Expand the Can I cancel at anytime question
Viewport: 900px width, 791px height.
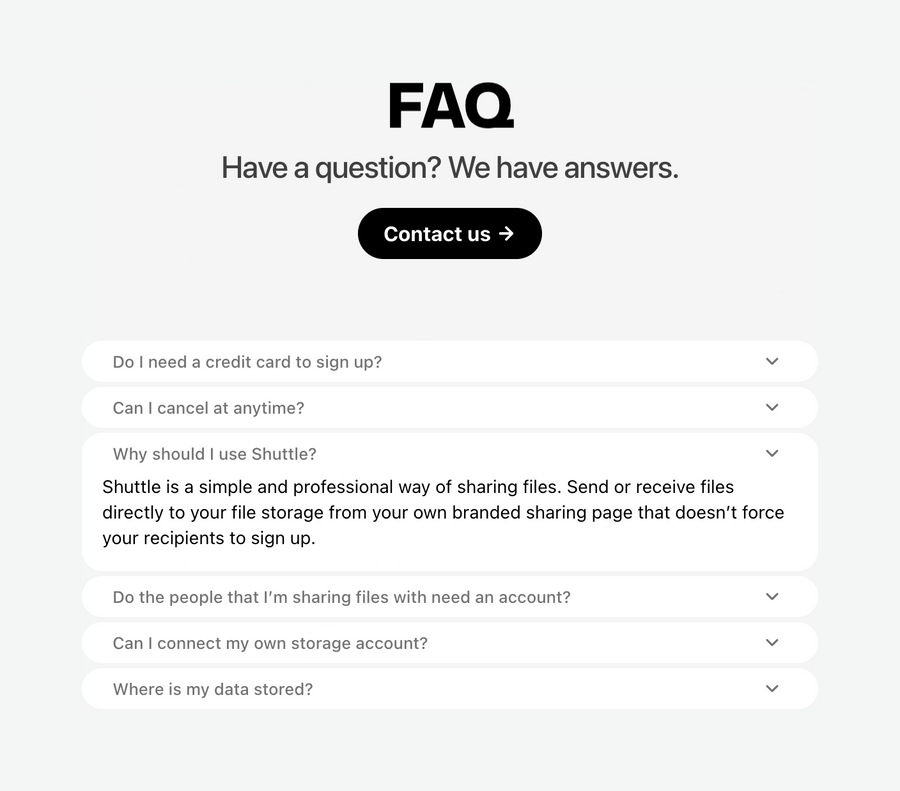click(209, 407)
